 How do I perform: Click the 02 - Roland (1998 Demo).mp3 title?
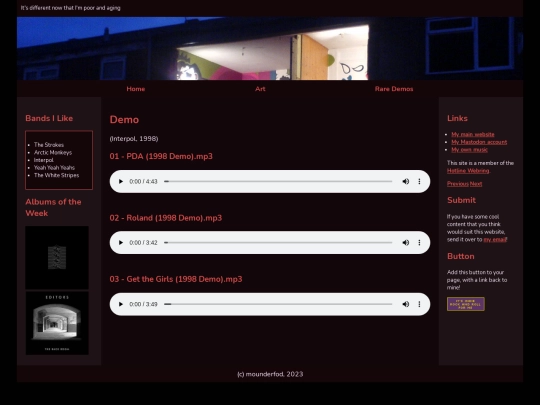[x=166, y=218]
